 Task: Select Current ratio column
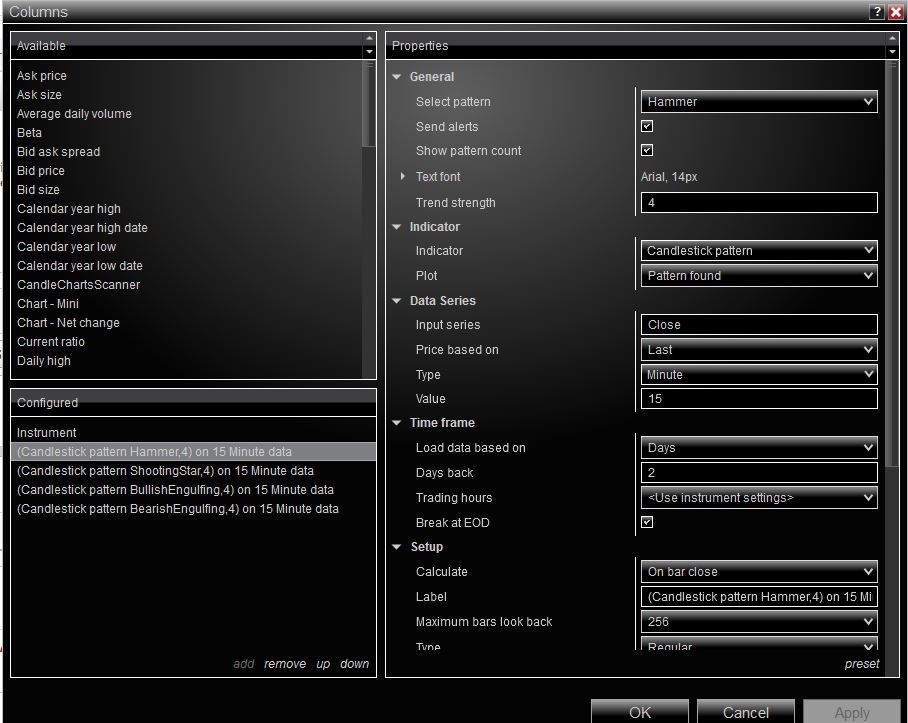pos(51,342)
